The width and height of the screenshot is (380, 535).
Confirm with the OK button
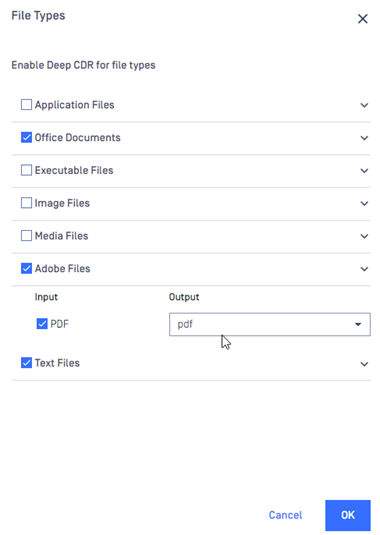348,515
